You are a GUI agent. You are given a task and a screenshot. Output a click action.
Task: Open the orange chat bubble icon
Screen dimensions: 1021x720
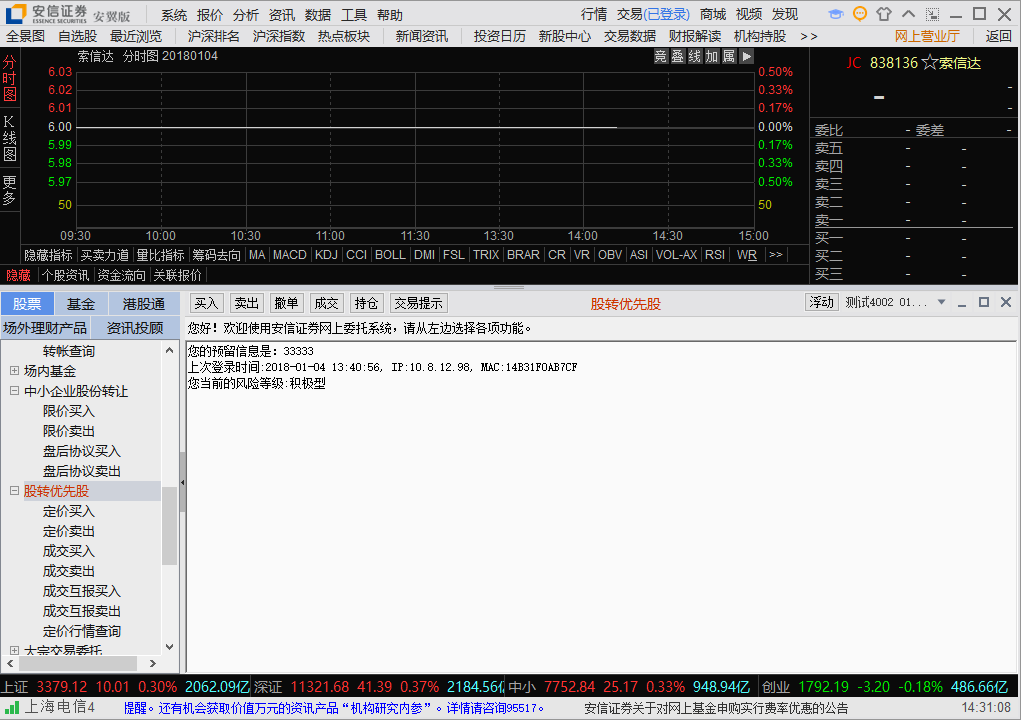pyautogui.click(x=860, y=14)
